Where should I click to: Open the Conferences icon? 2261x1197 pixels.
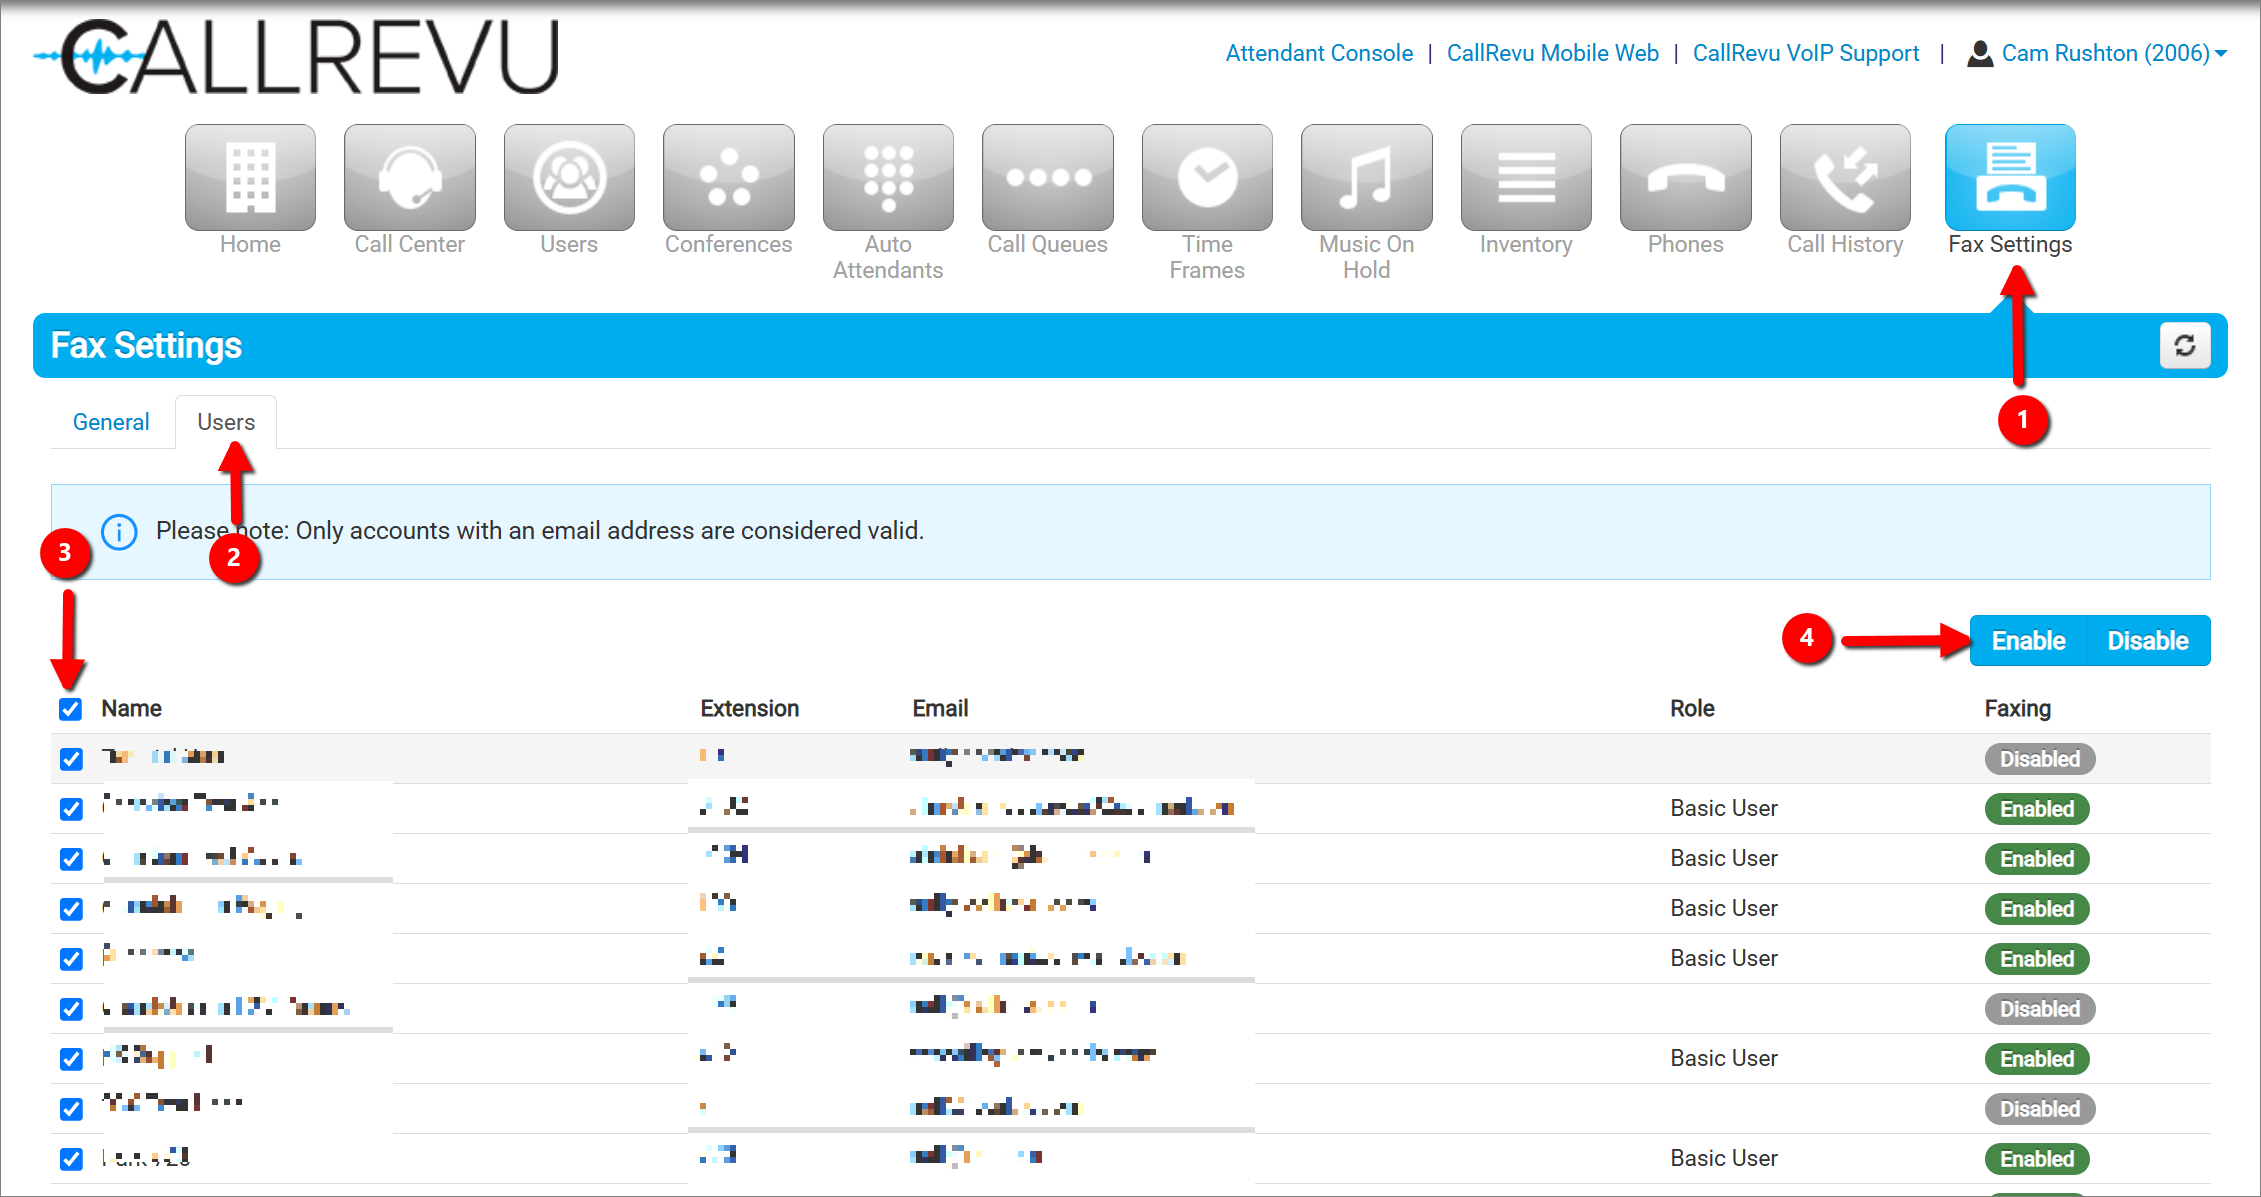pos(729,178)
